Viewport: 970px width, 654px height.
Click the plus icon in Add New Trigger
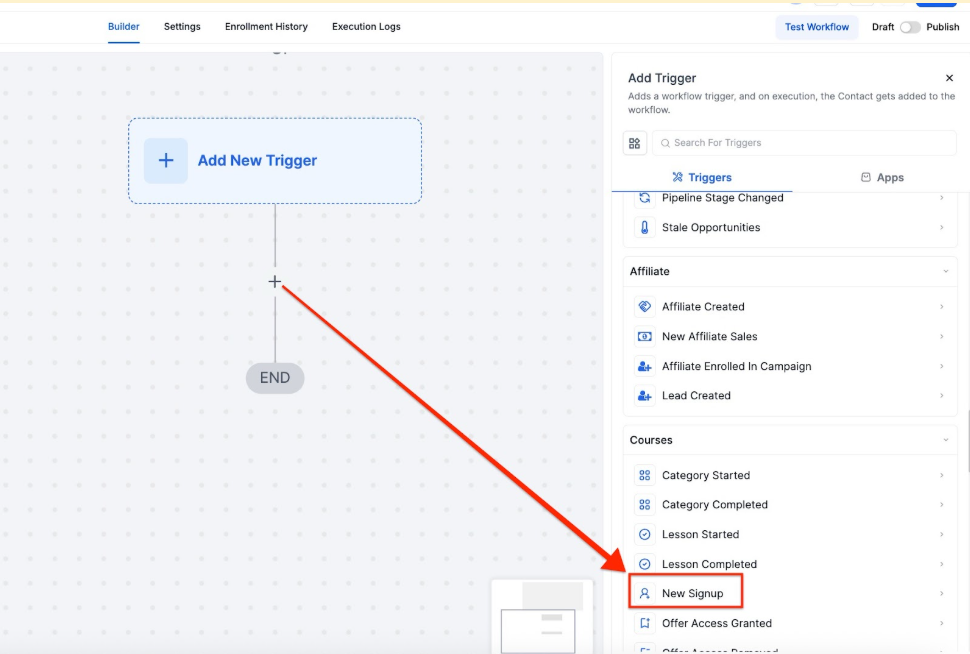pos(166,161)
